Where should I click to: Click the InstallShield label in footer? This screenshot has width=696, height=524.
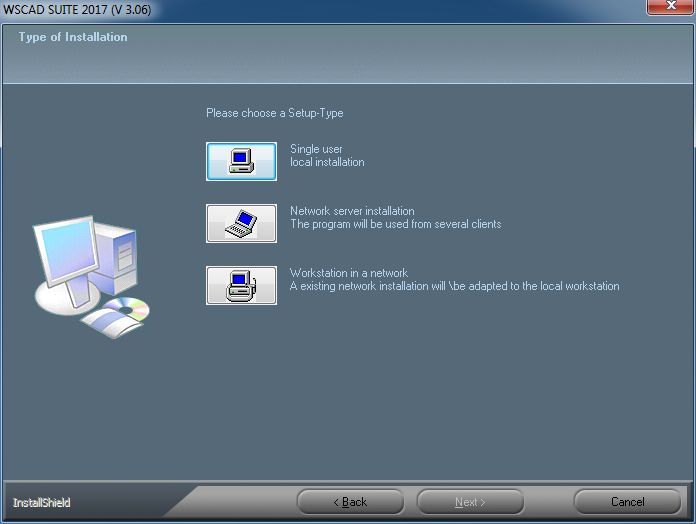click(42, 503)
